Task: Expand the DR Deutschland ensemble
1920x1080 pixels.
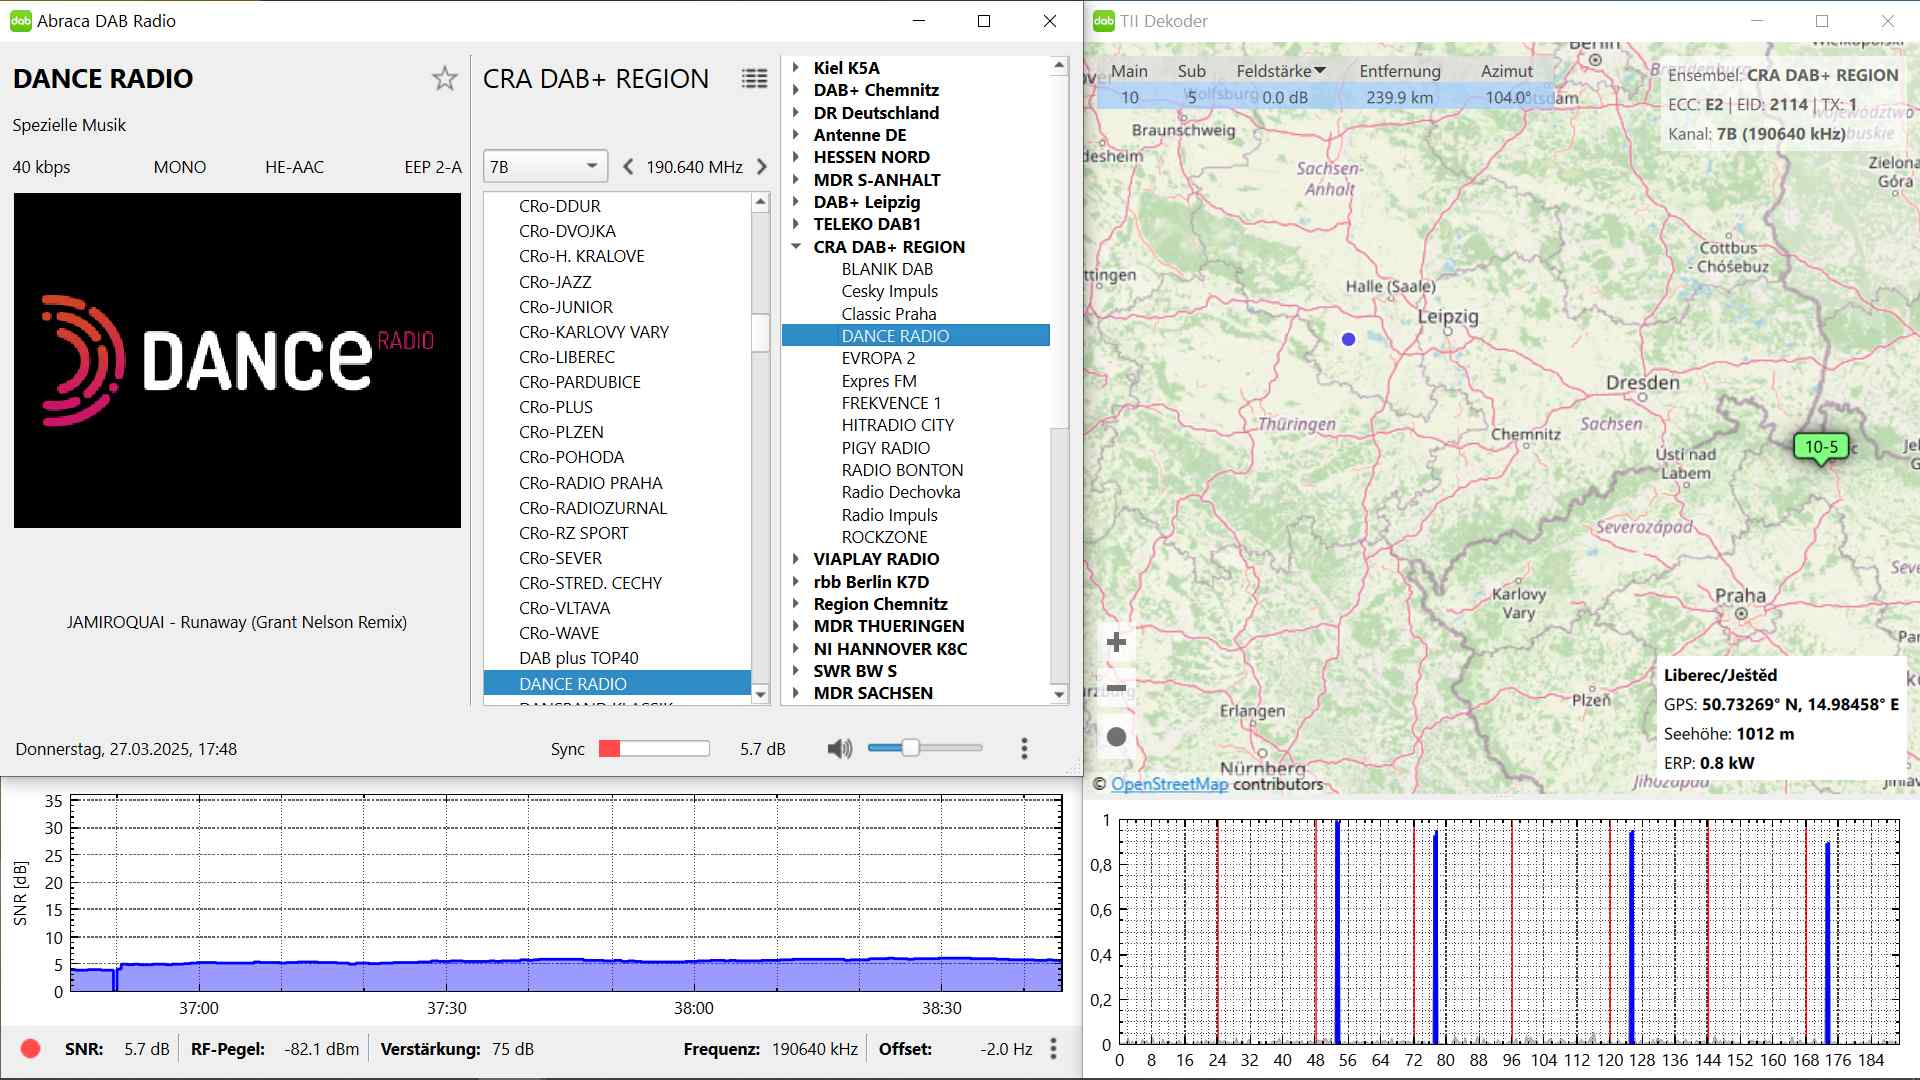Action: 796,113
